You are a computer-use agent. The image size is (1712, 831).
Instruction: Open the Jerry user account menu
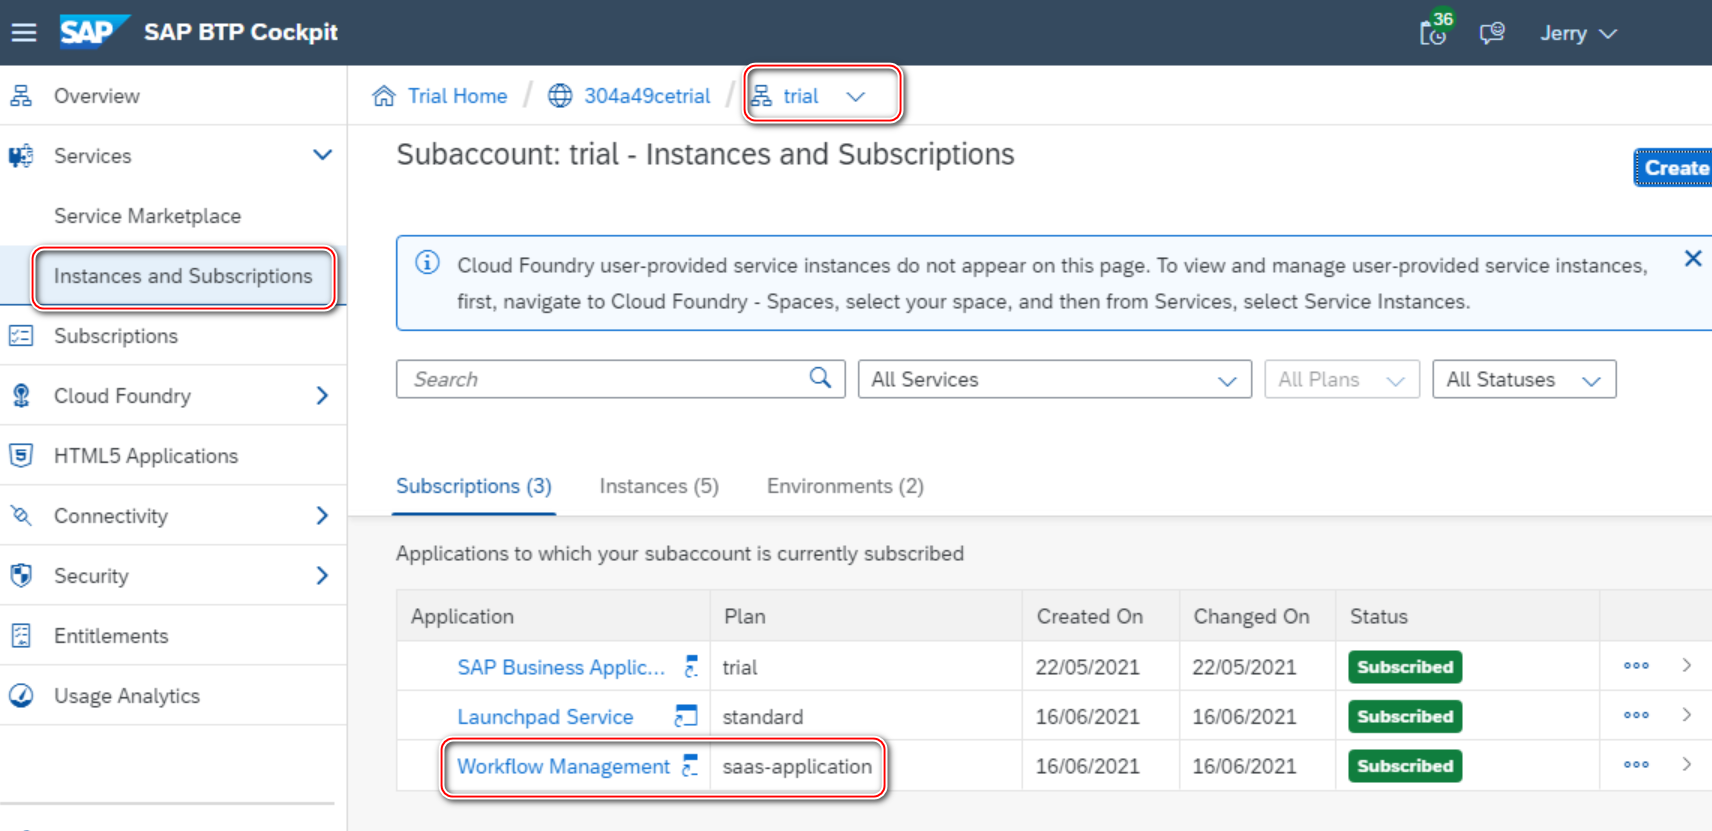click(x=1578, y=33)
